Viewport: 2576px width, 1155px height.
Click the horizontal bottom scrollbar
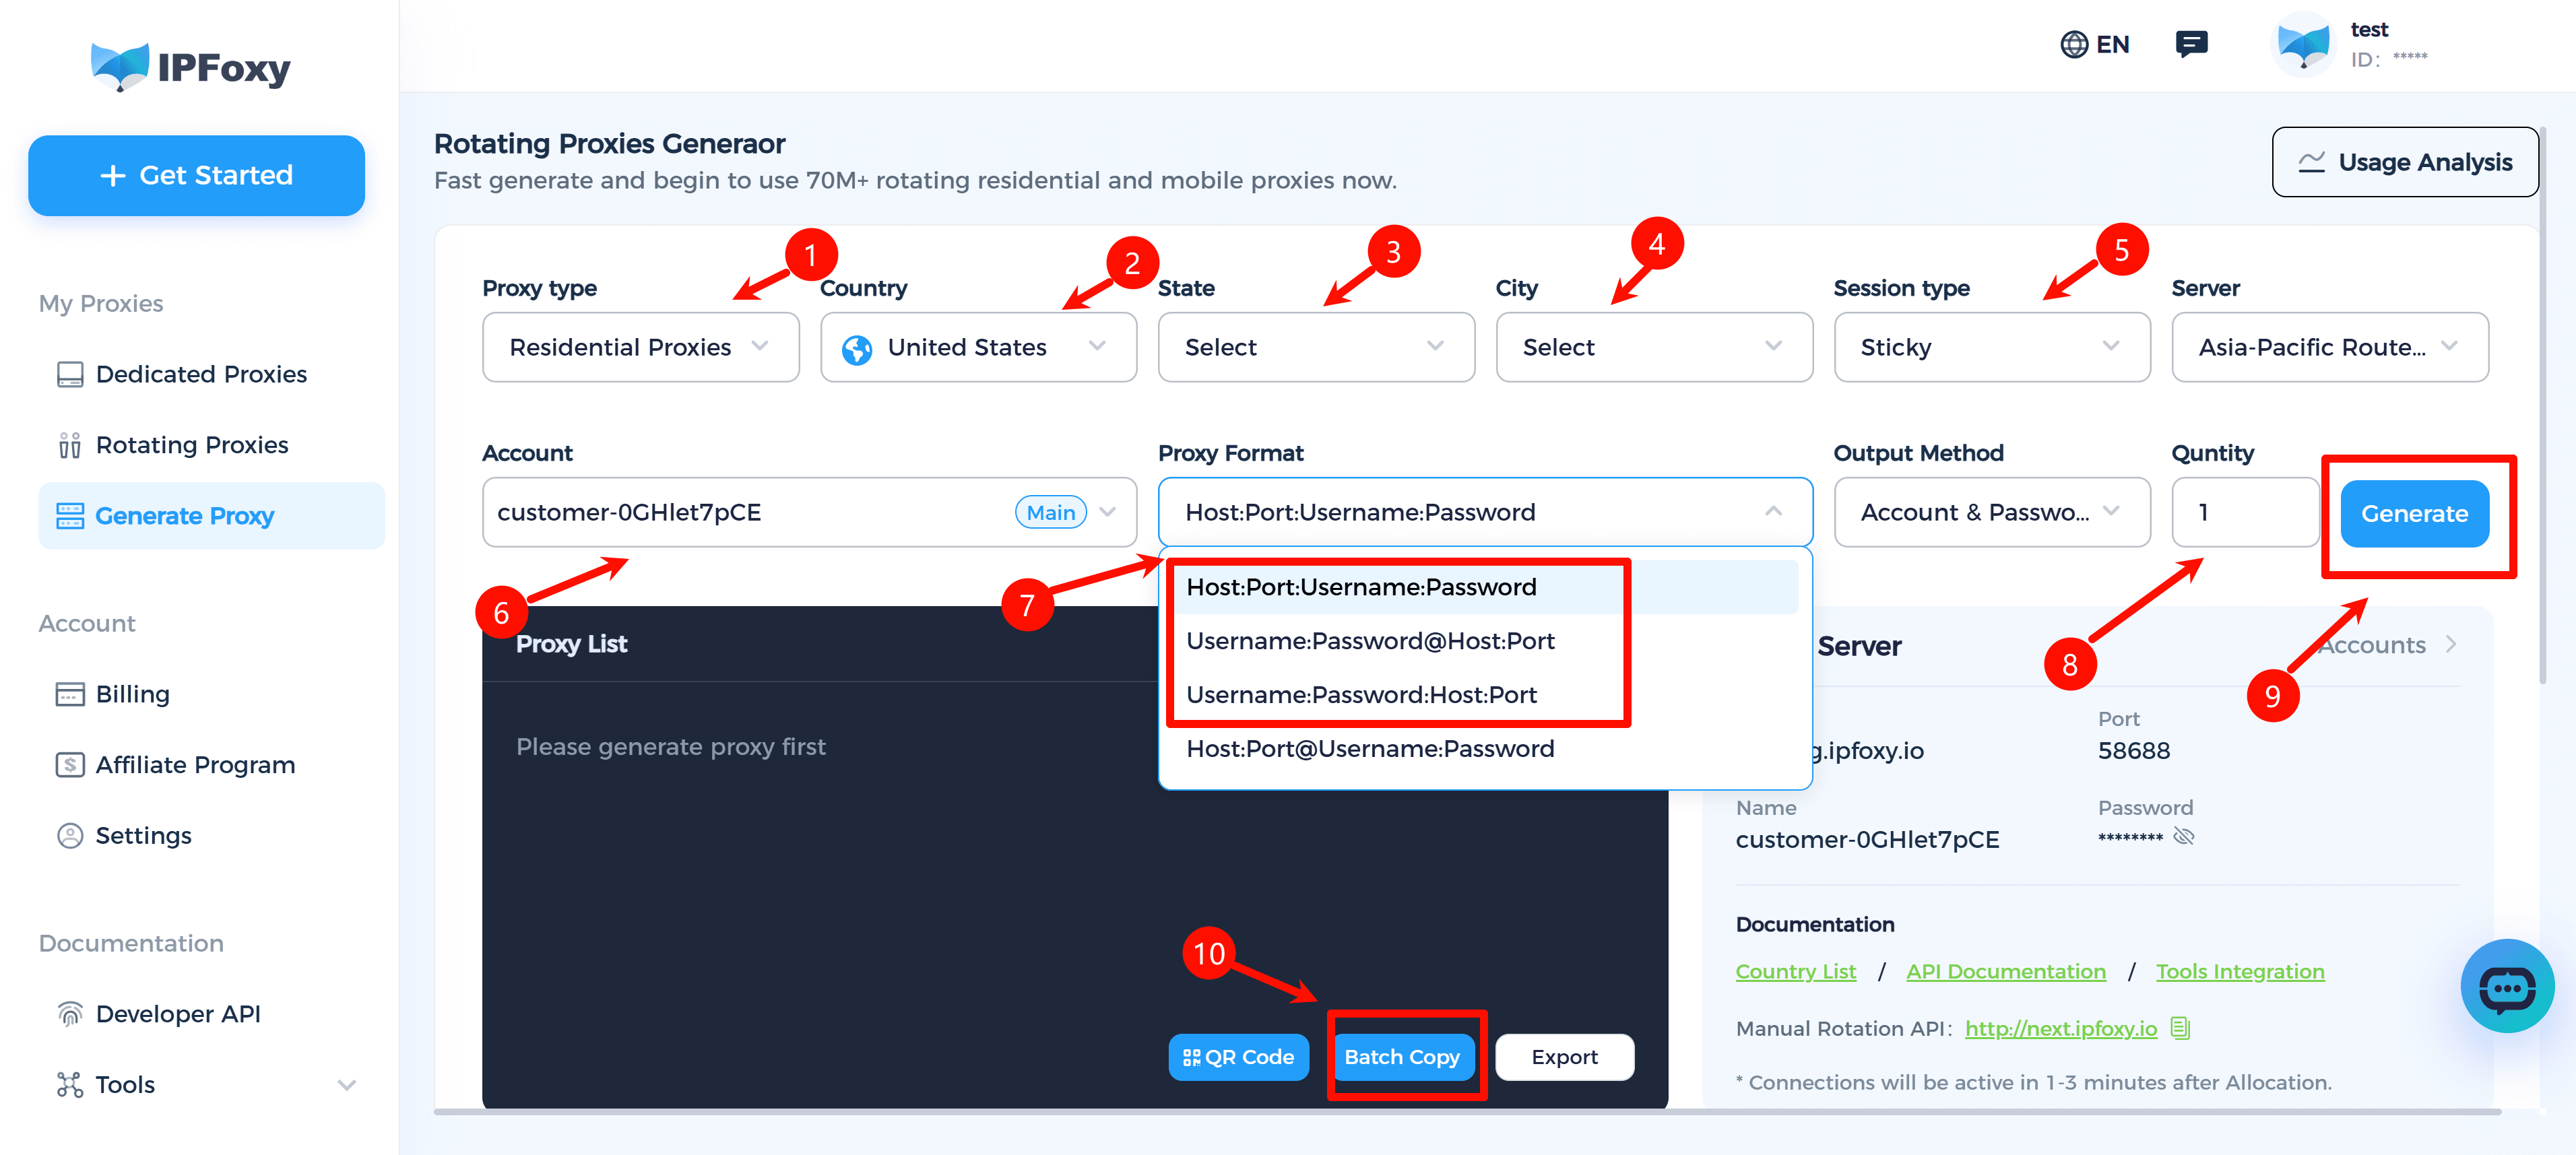pyautogui.click(x=1467, y=1111)
